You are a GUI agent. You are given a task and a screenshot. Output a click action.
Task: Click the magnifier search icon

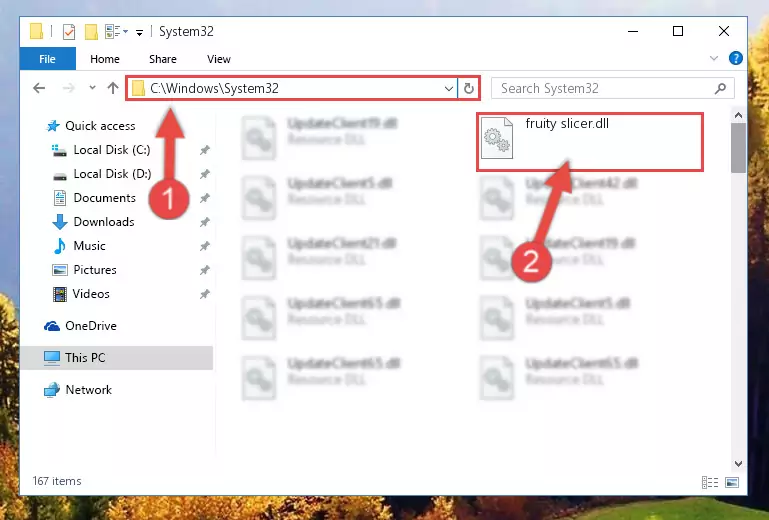pyautogui.click(x=720, y=89)
